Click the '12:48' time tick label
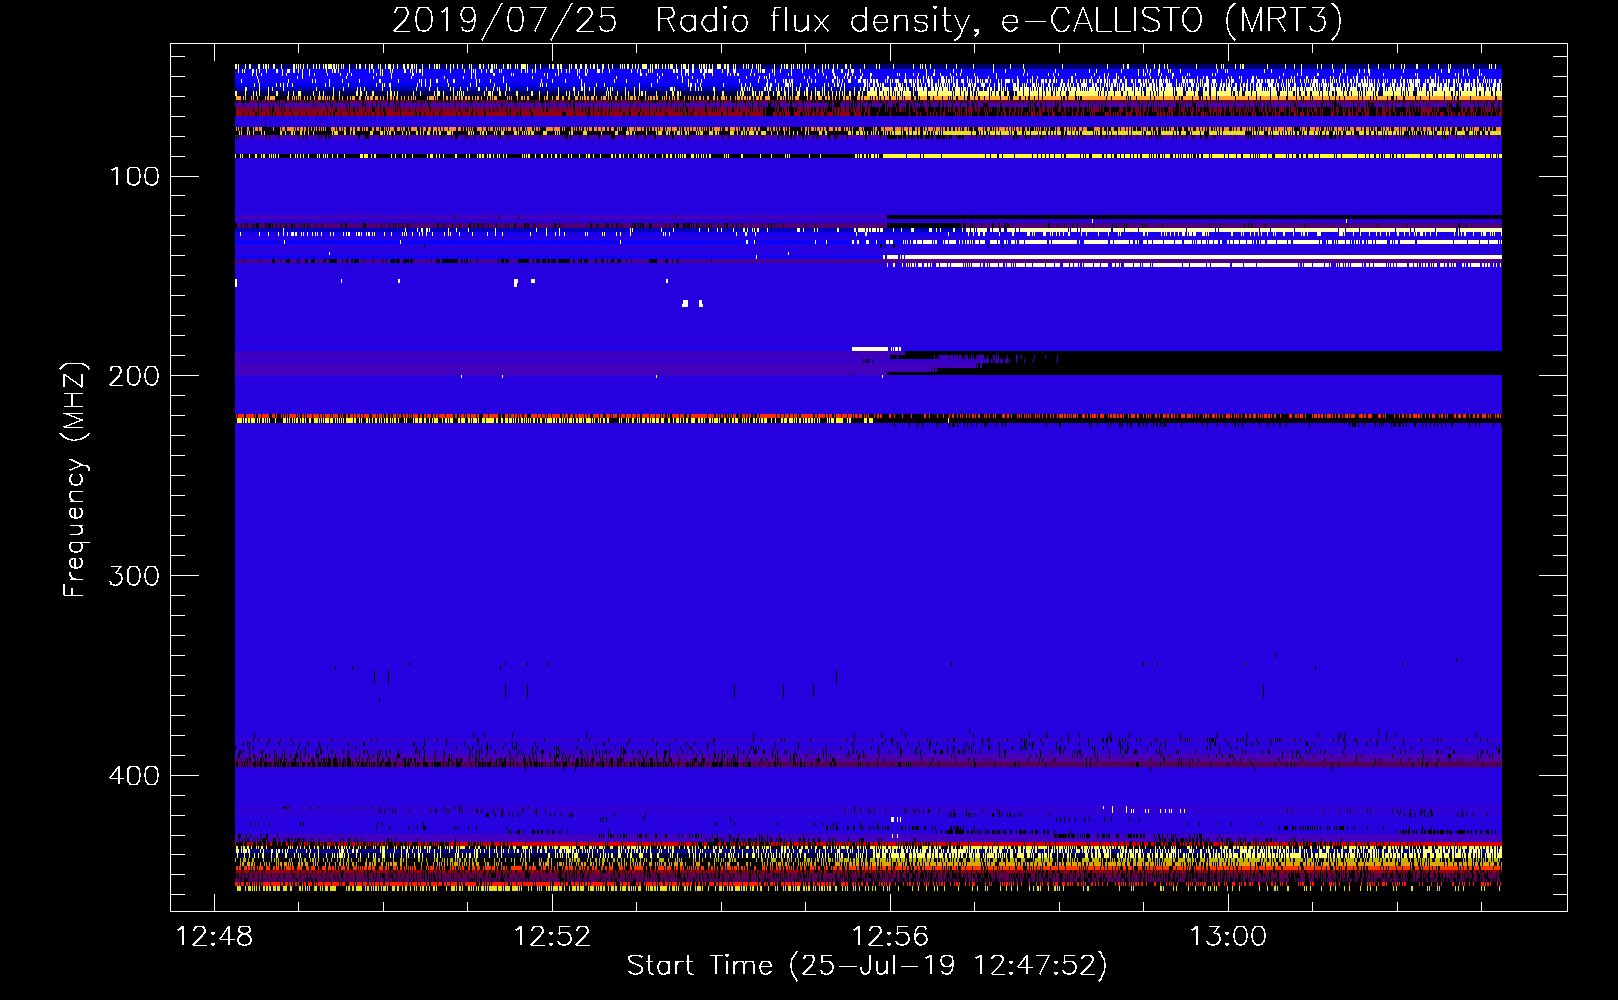 (x=214, y=937)
